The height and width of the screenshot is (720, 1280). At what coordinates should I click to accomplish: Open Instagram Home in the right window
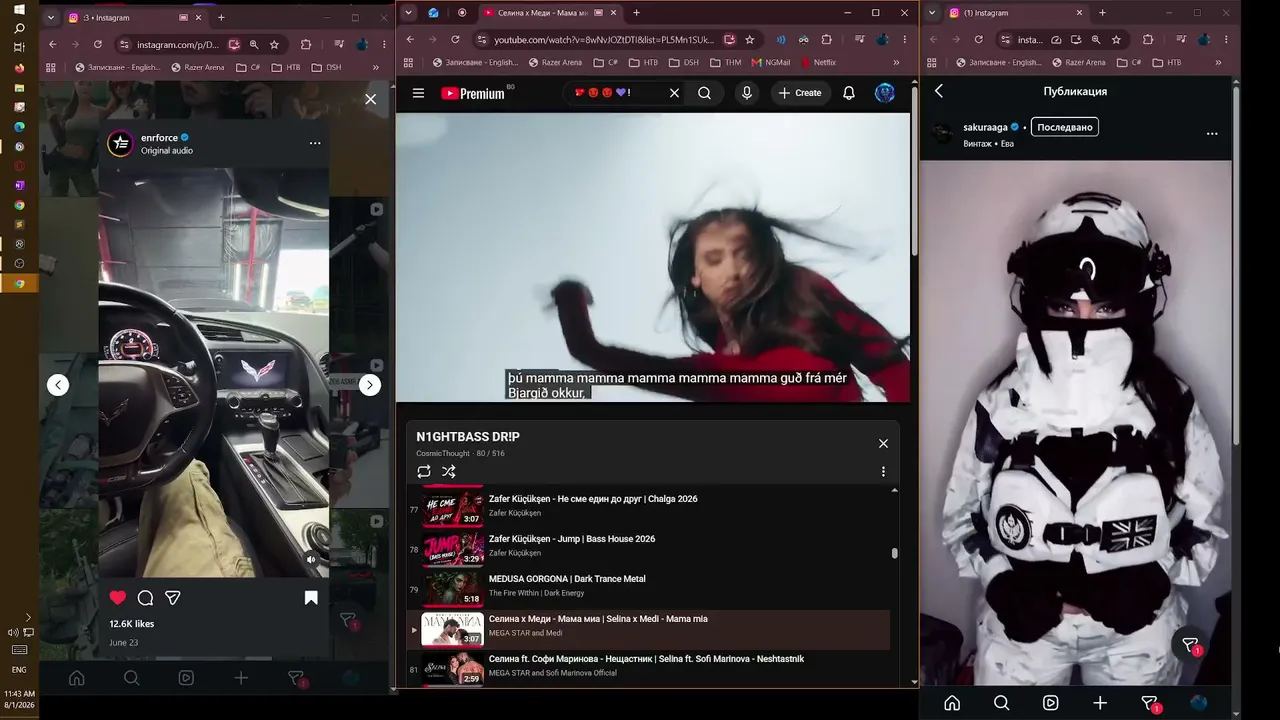(x=952, y=703)
